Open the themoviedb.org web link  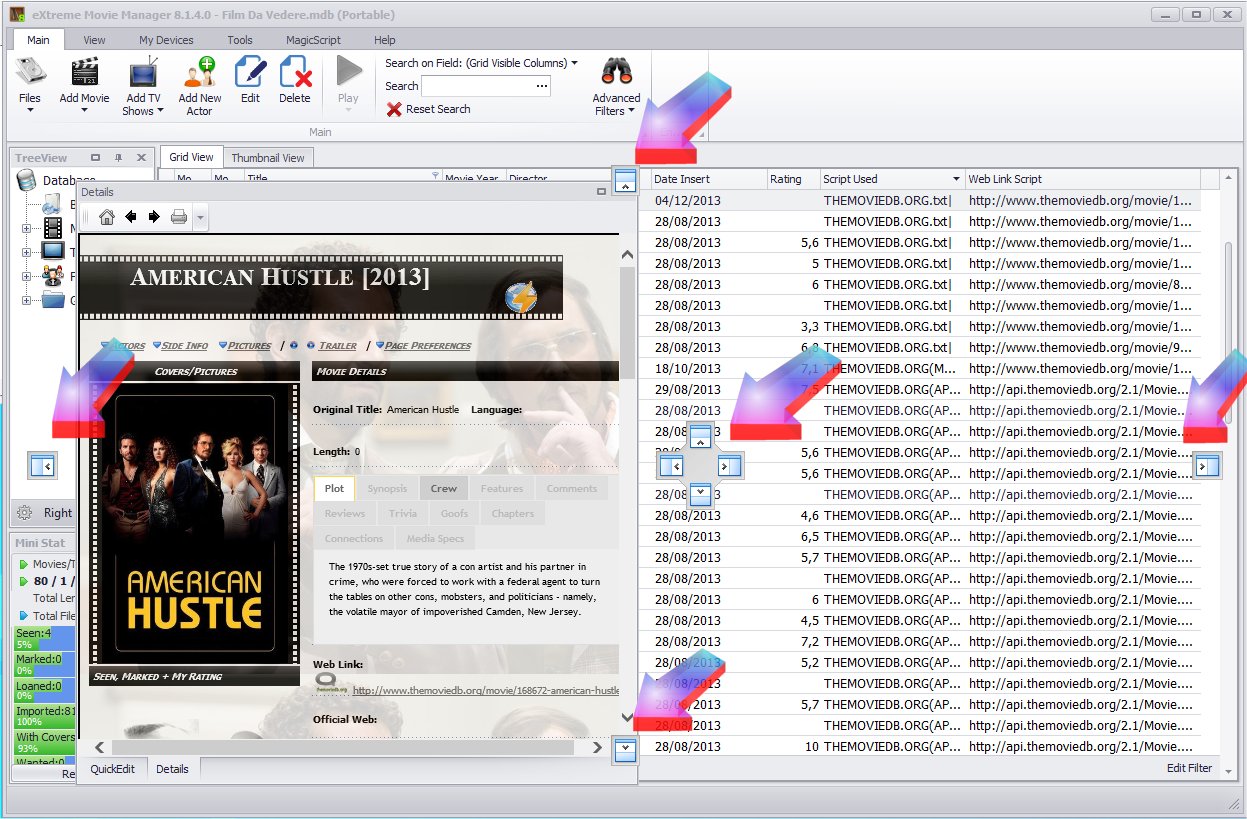click(x=485, y=690)
